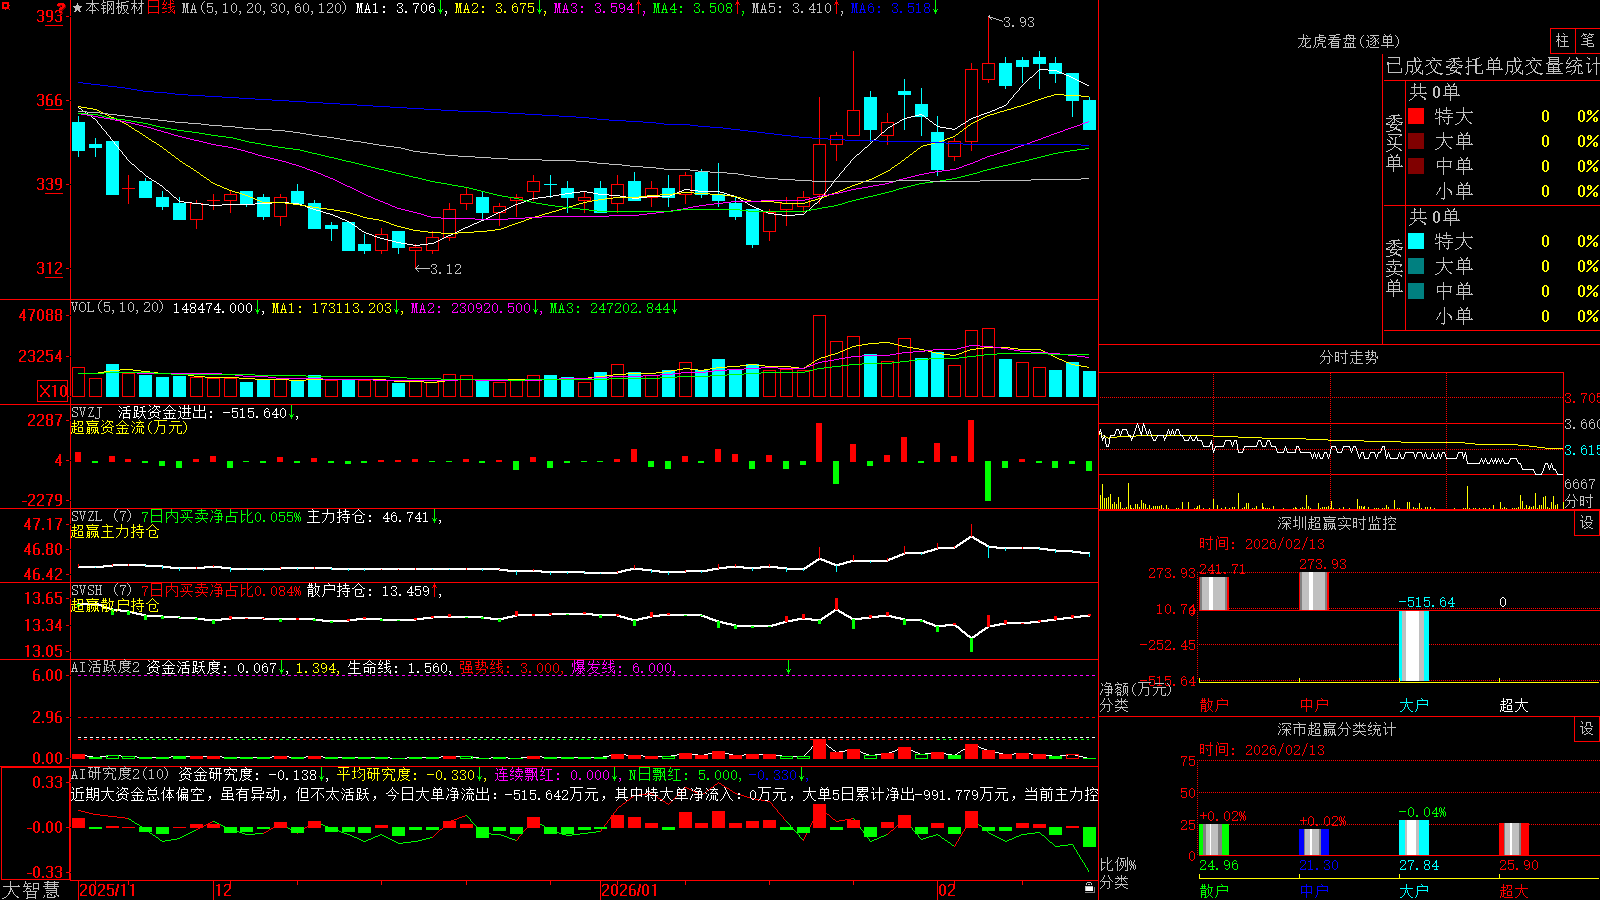Click the dark red 中单 buy-order swatch

tap(1416, 166)
